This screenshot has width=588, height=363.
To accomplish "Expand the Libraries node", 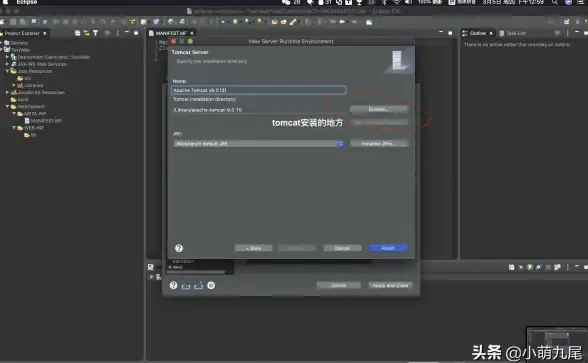I will (14, 86).
